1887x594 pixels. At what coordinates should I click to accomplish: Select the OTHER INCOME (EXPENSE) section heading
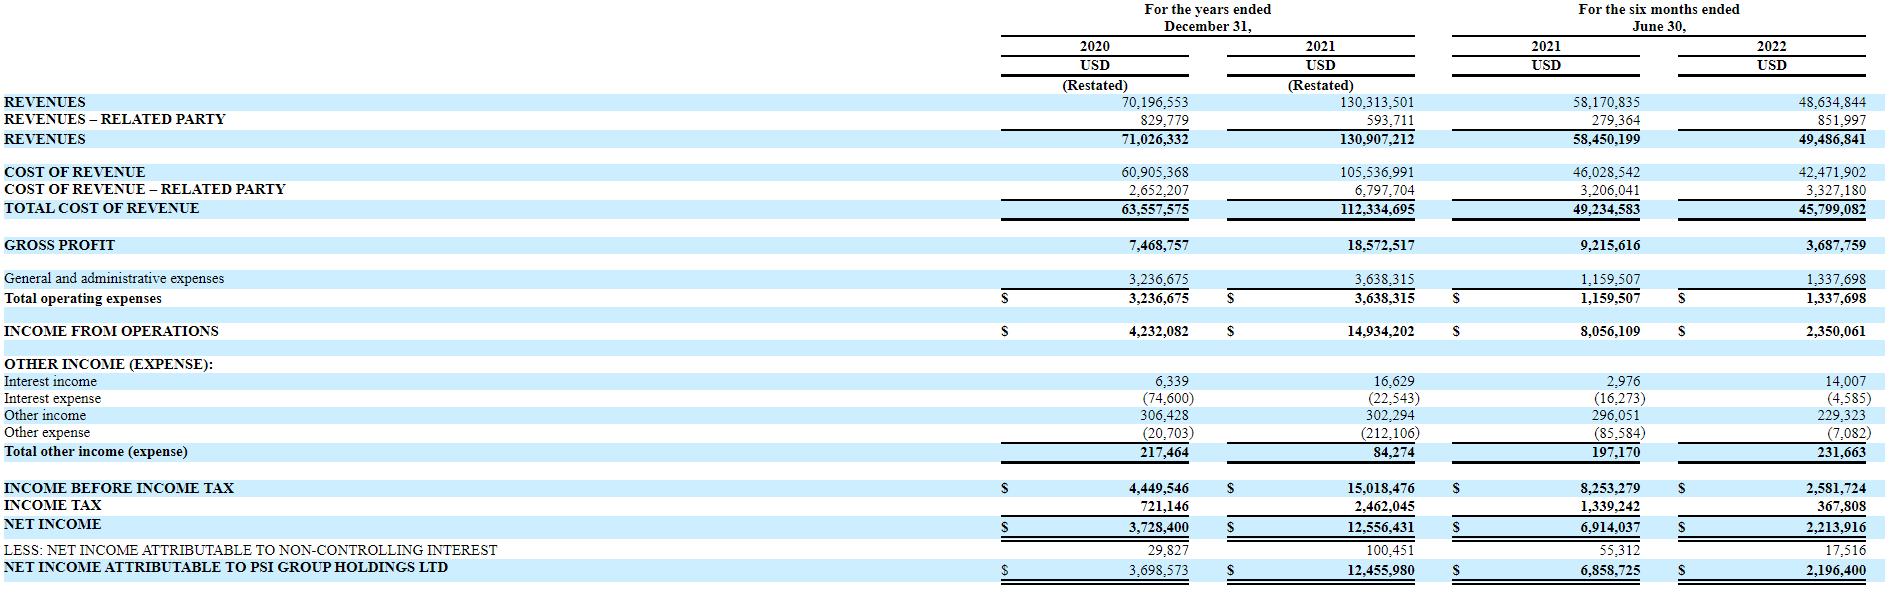[x=108, y=364]
